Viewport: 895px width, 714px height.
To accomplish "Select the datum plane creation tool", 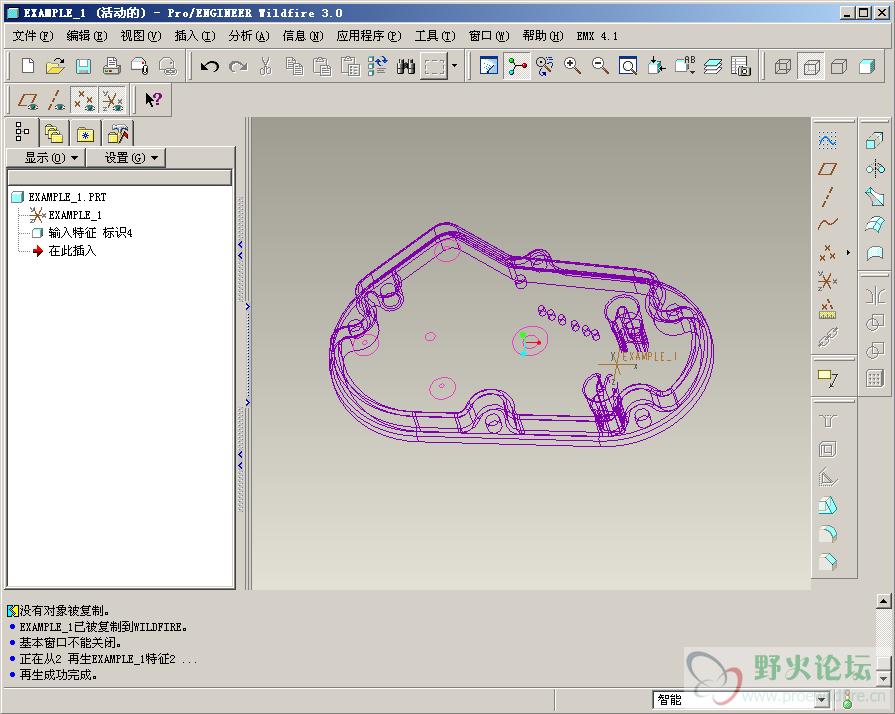I will pyautogui.click(x=827, y=169).
